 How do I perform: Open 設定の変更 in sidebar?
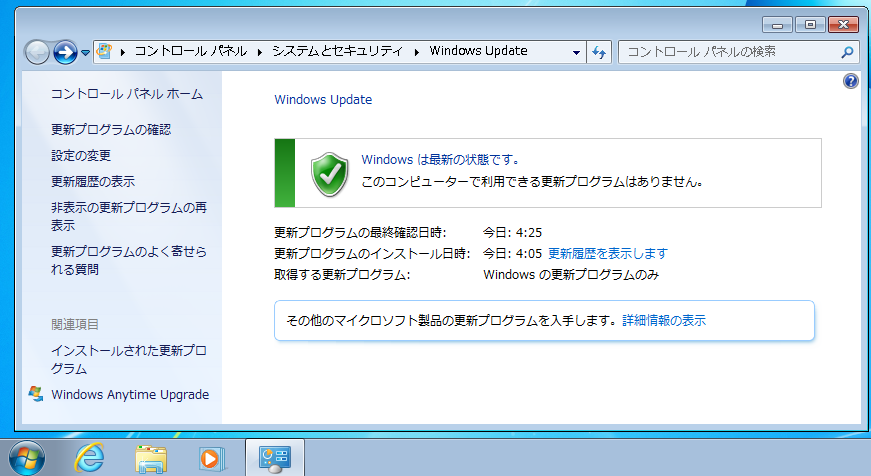coord(81,156)
